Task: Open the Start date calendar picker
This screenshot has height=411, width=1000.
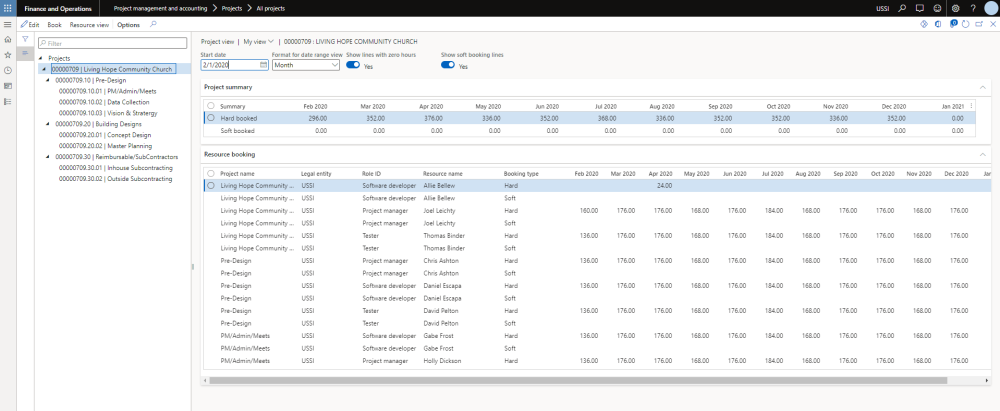Action: [263, 65]
